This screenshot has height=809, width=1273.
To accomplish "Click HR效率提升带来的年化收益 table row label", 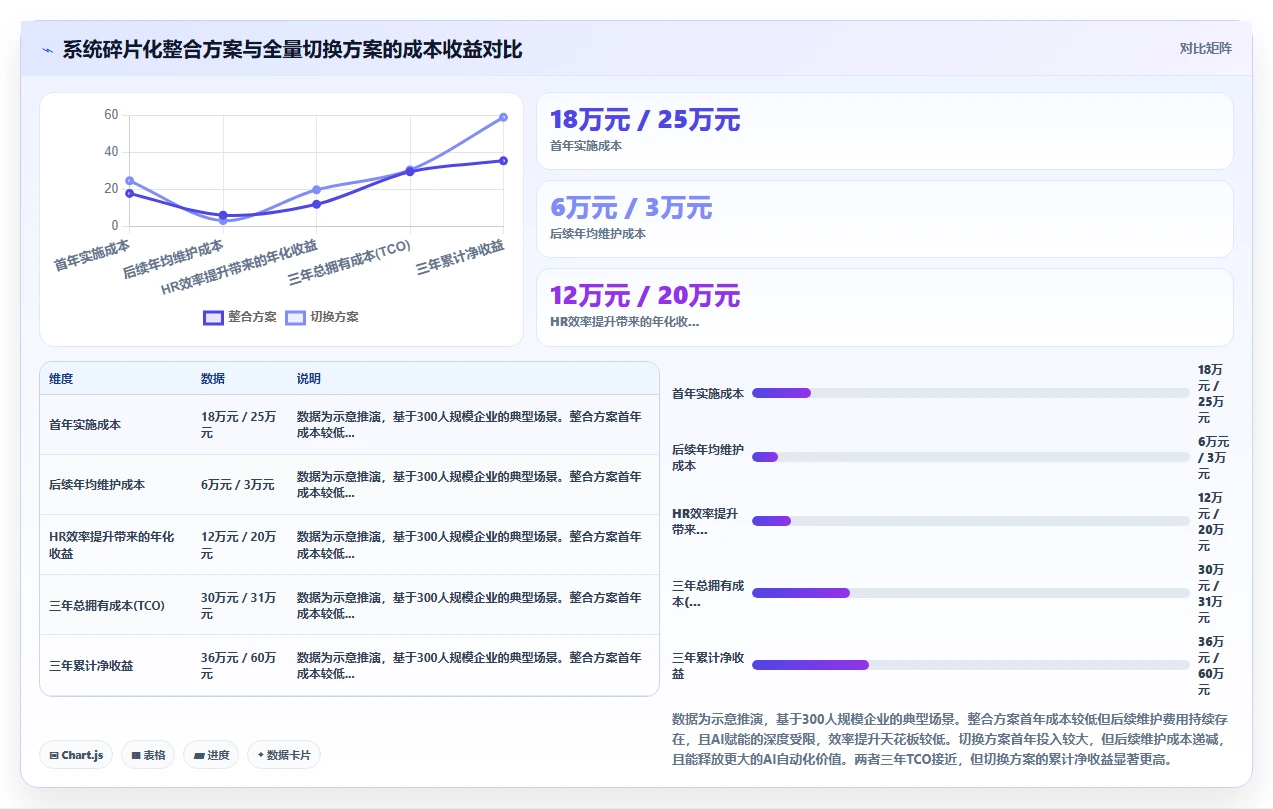I will [x=111, y=545].
